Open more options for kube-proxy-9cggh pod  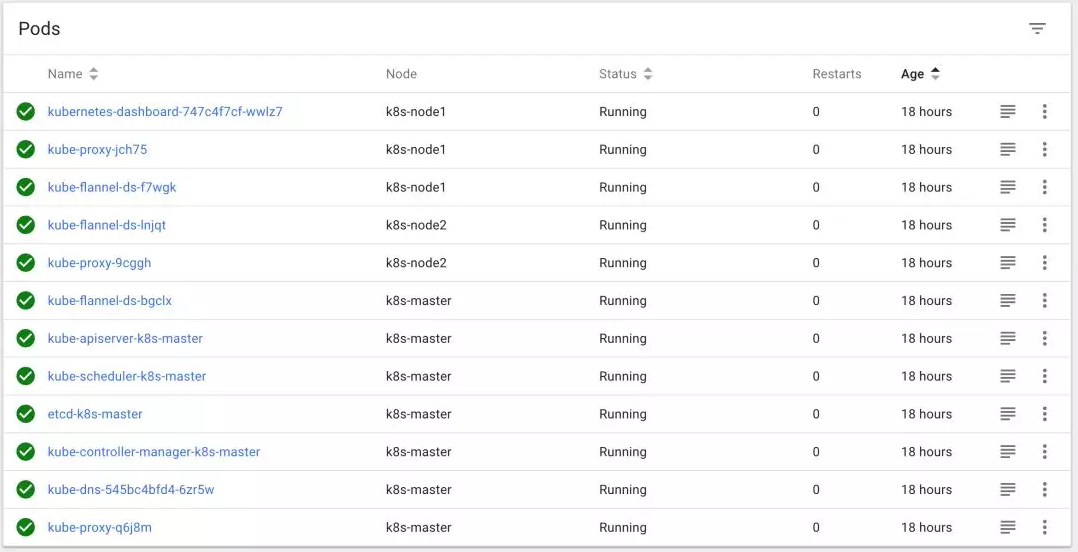click(x=1044, y=263)
